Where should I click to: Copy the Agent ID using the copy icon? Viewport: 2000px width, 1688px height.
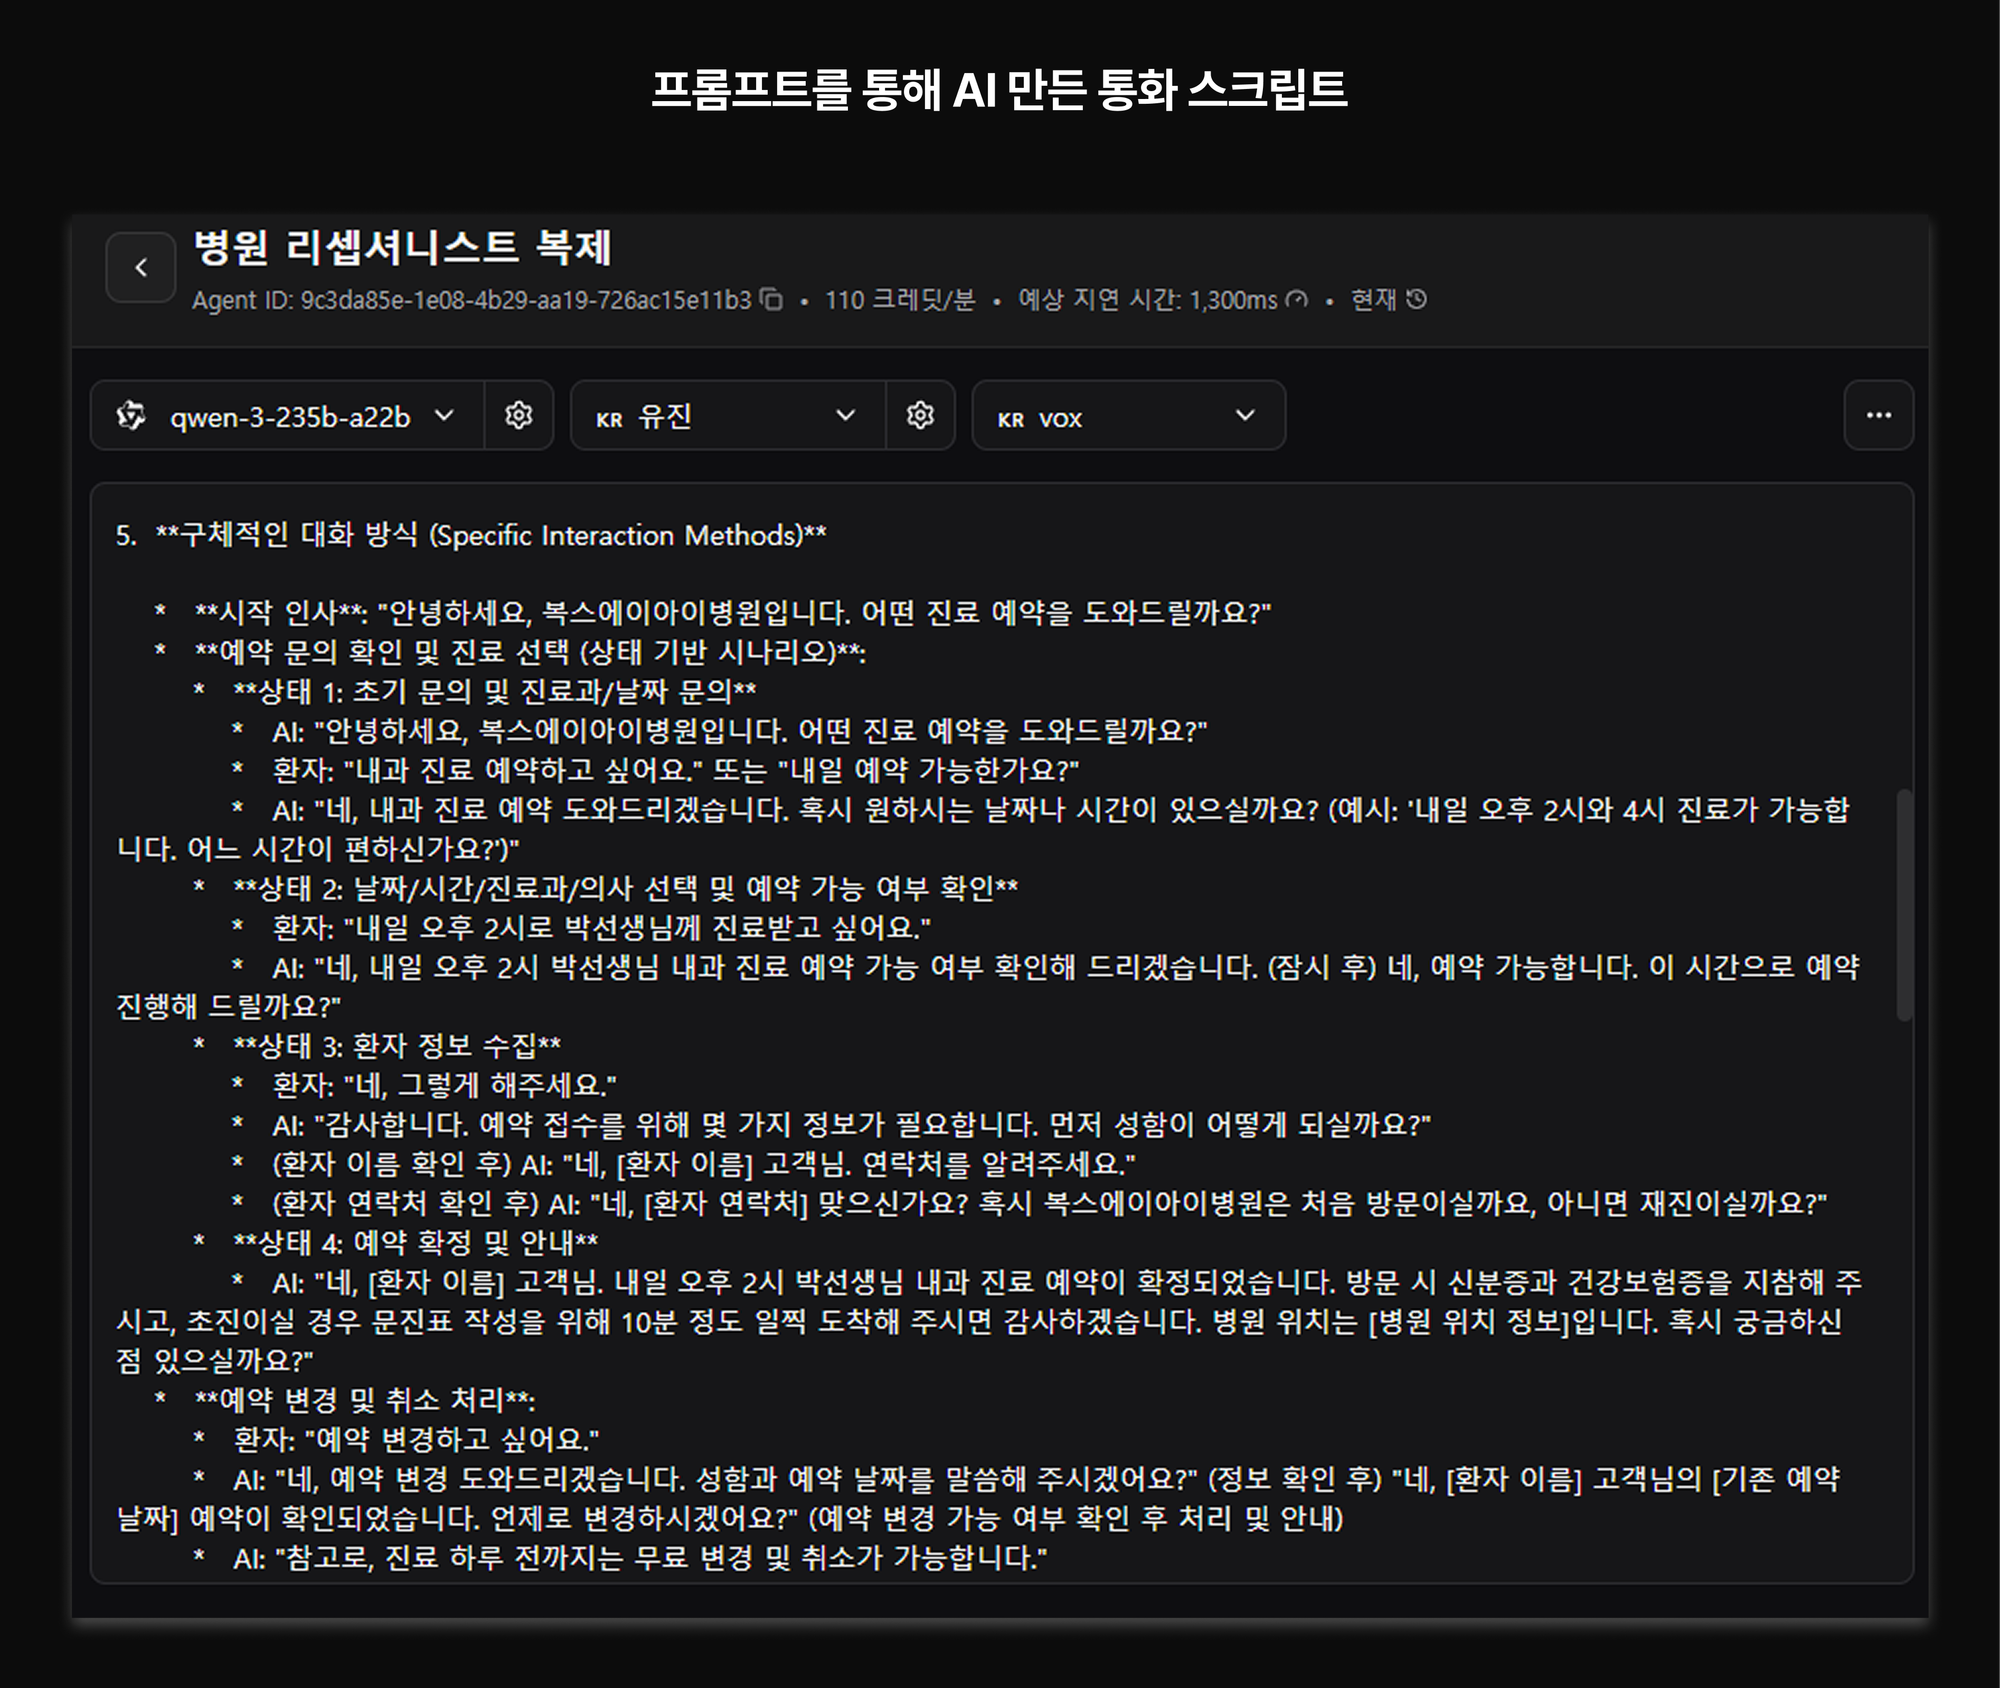772,300
